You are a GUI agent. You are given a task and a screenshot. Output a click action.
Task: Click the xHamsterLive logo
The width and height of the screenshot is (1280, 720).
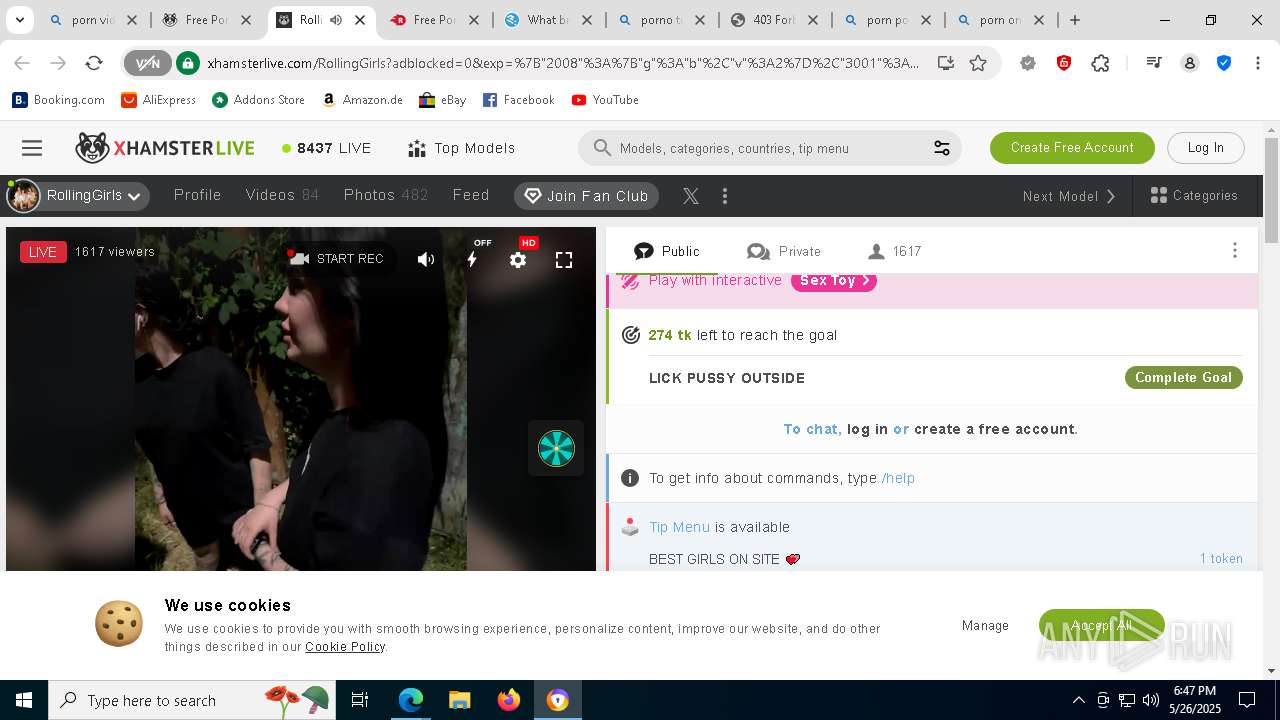tap(165, 148)
